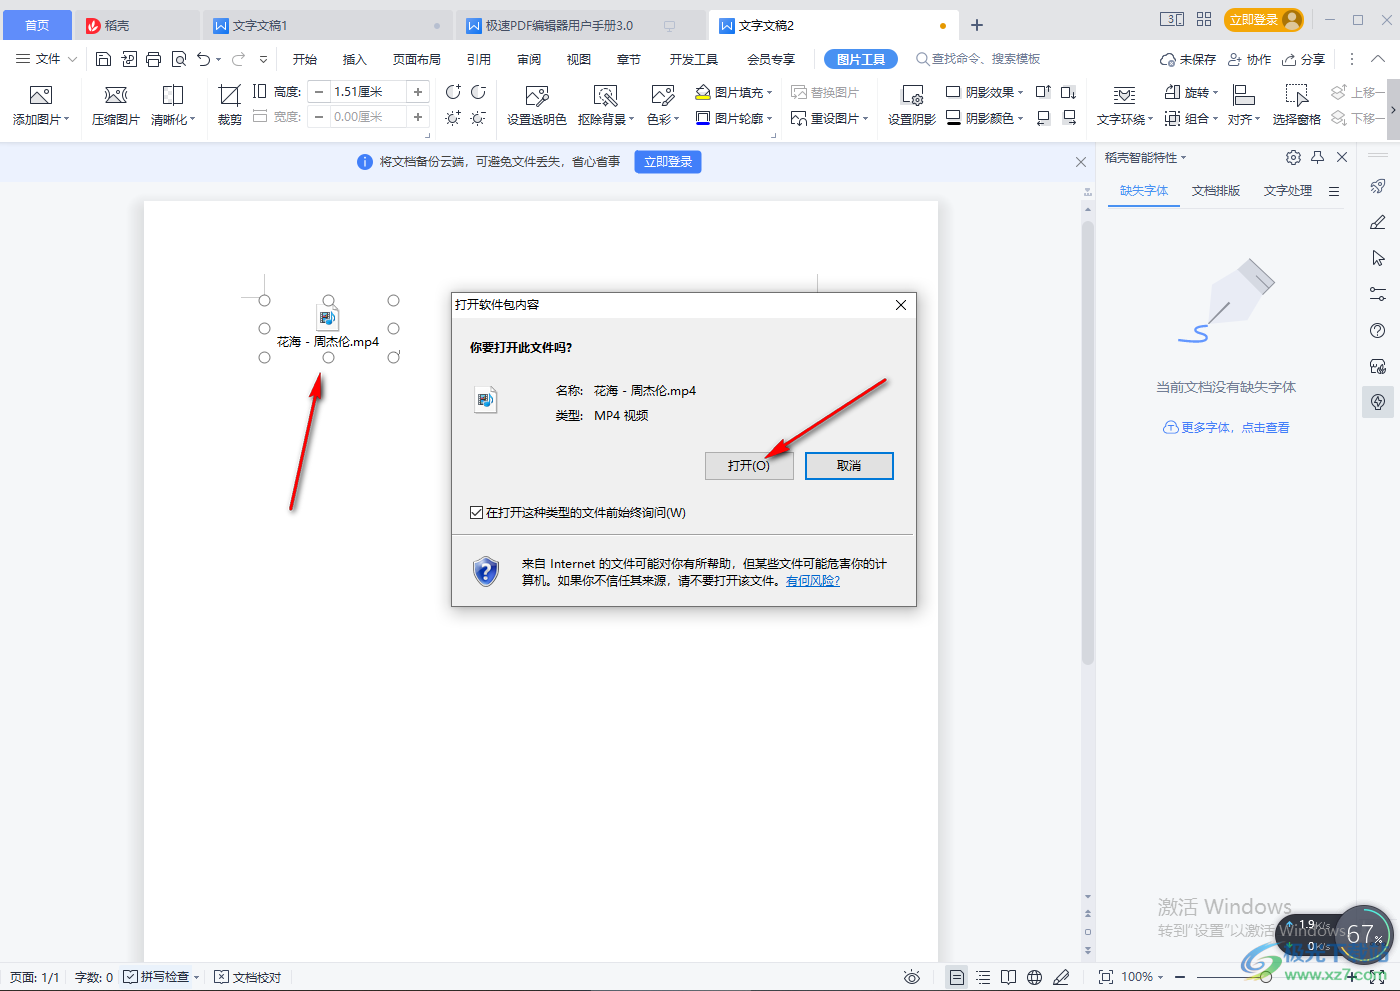This screenshot has height=991, width=1400.
Task: Open the 开始 ribbon tab
Action: (305, 59)
